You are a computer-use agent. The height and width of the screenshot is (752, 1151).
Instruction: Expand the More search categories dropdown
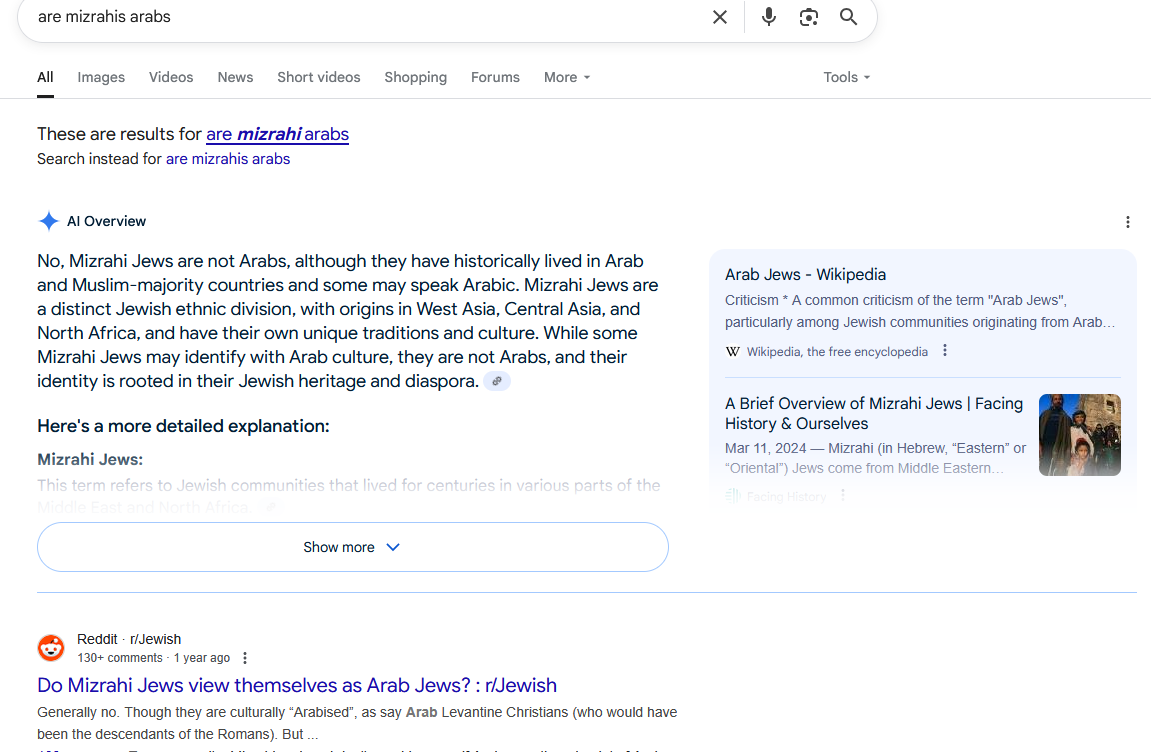567,77
